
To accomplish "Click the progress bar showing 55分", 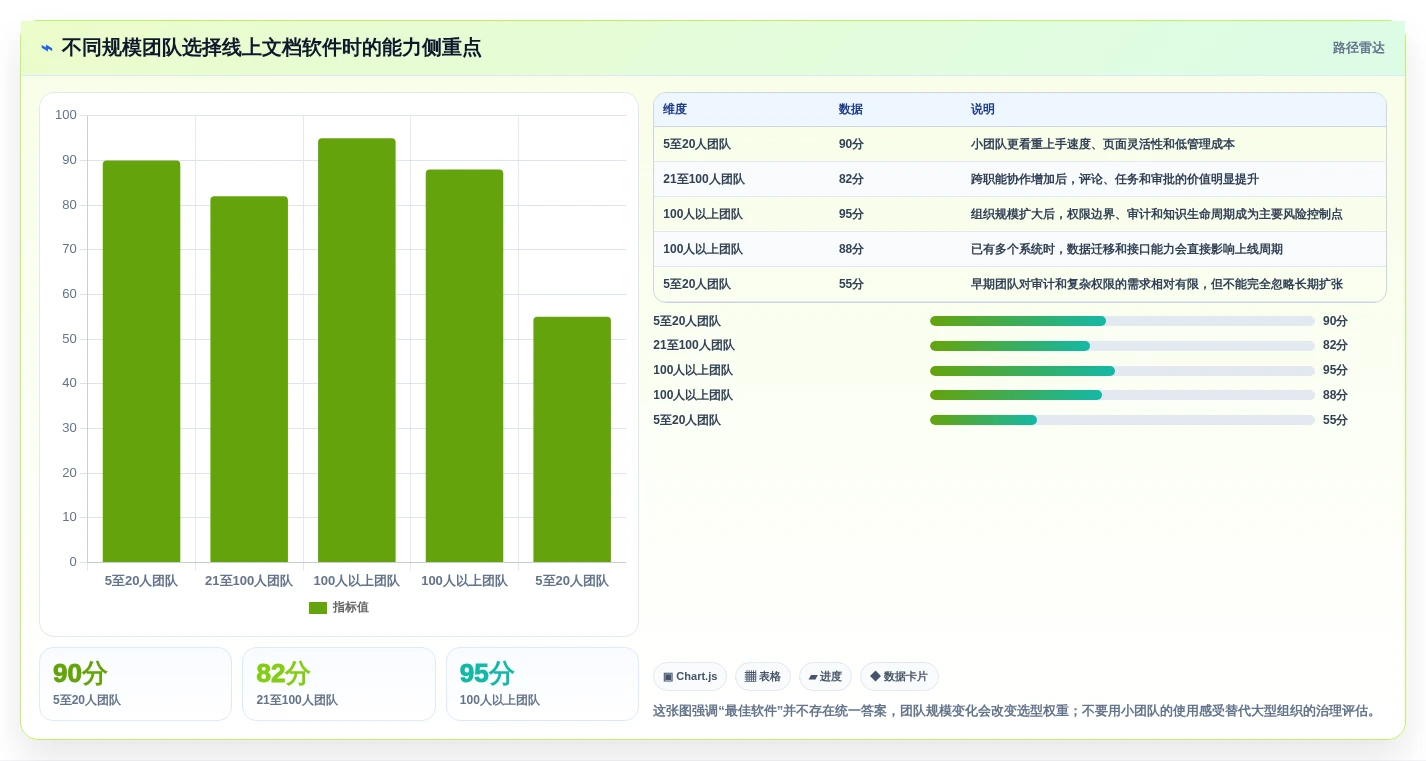I will 1122,420.
